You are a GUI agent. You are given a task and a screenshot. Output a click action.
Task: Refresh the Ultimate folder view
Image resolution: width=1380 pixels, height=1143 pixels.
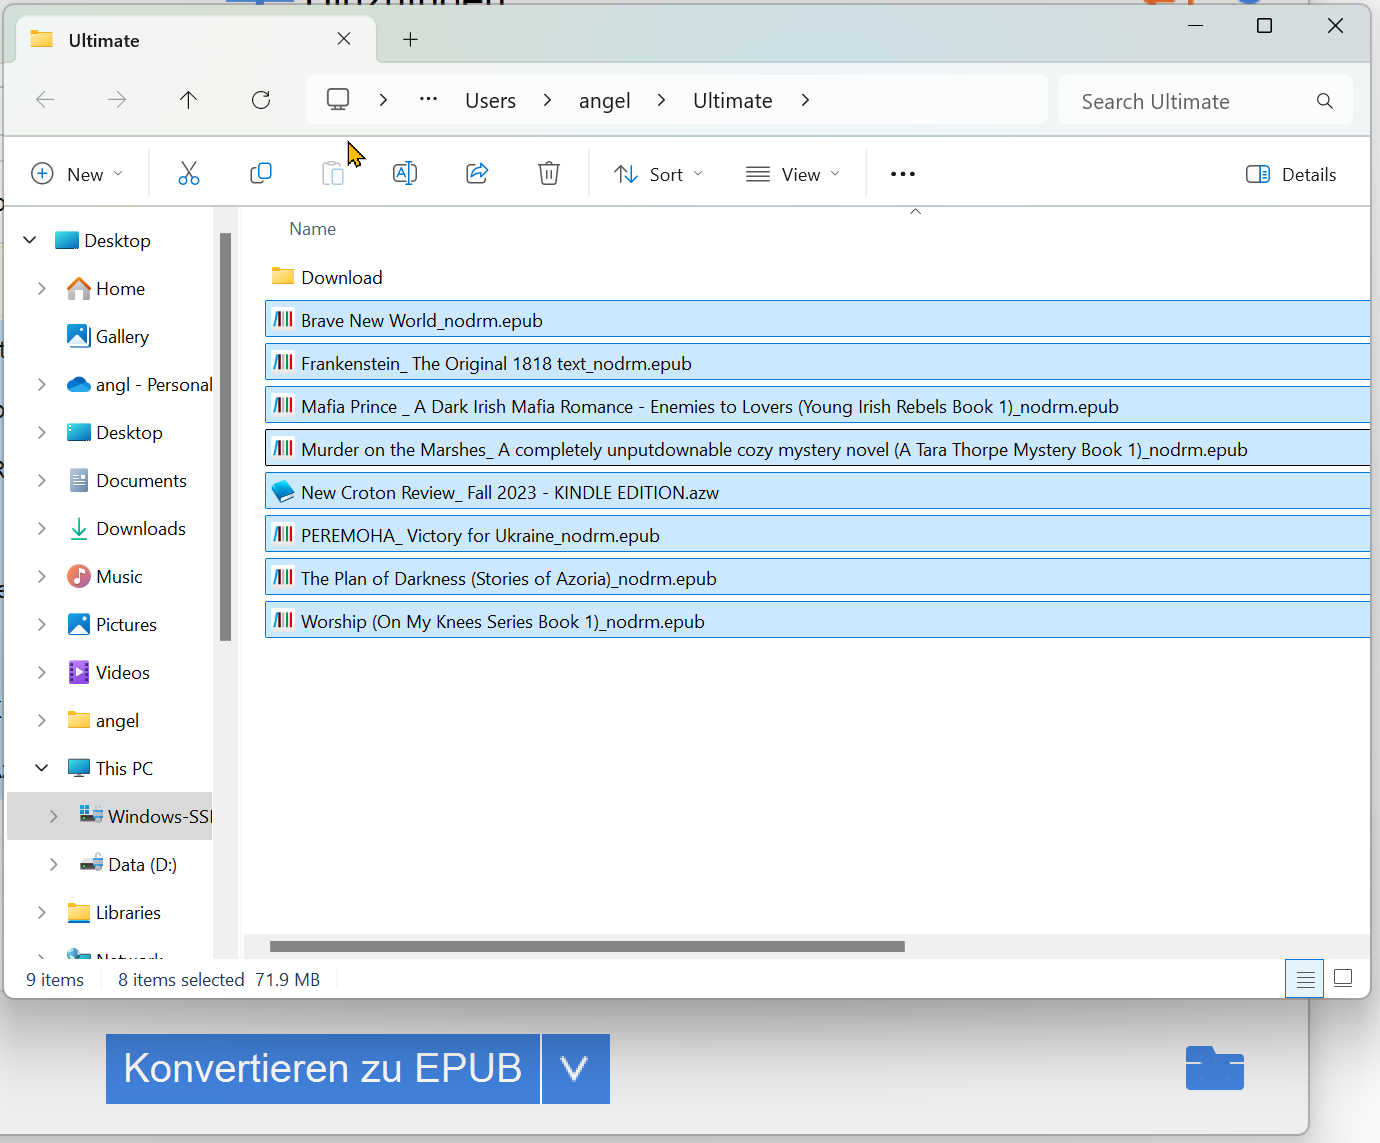(x=261, y=100)
